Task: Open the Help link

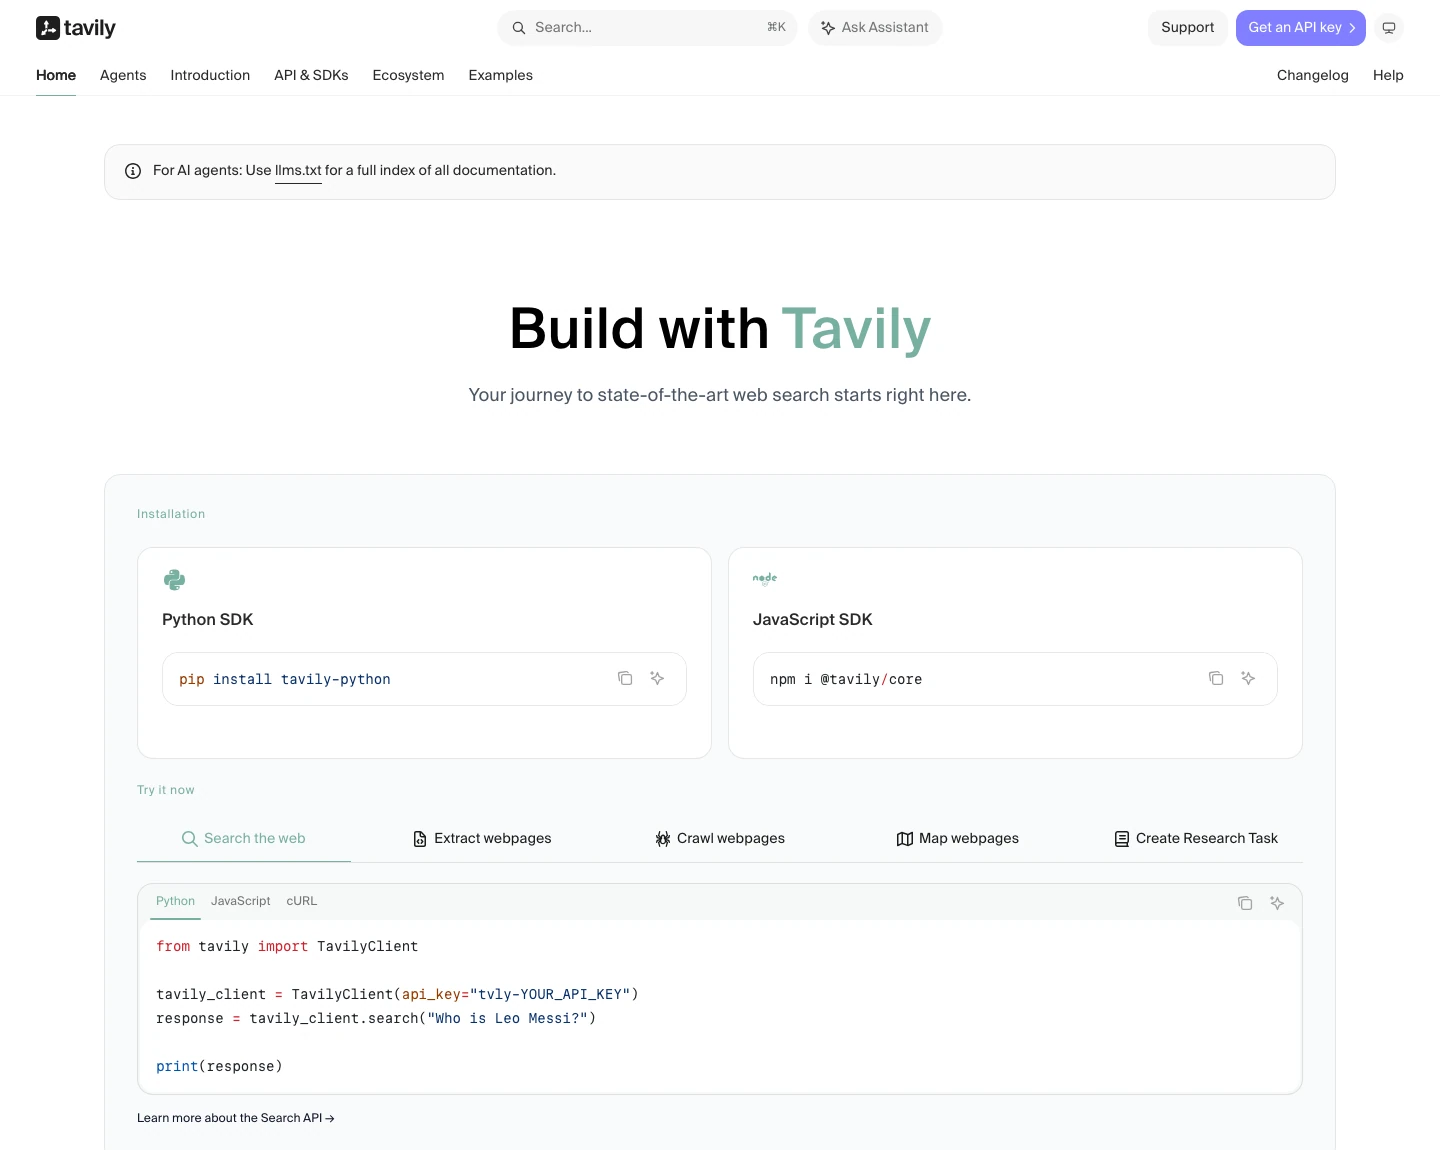Action: click(x=1388, y=75)
